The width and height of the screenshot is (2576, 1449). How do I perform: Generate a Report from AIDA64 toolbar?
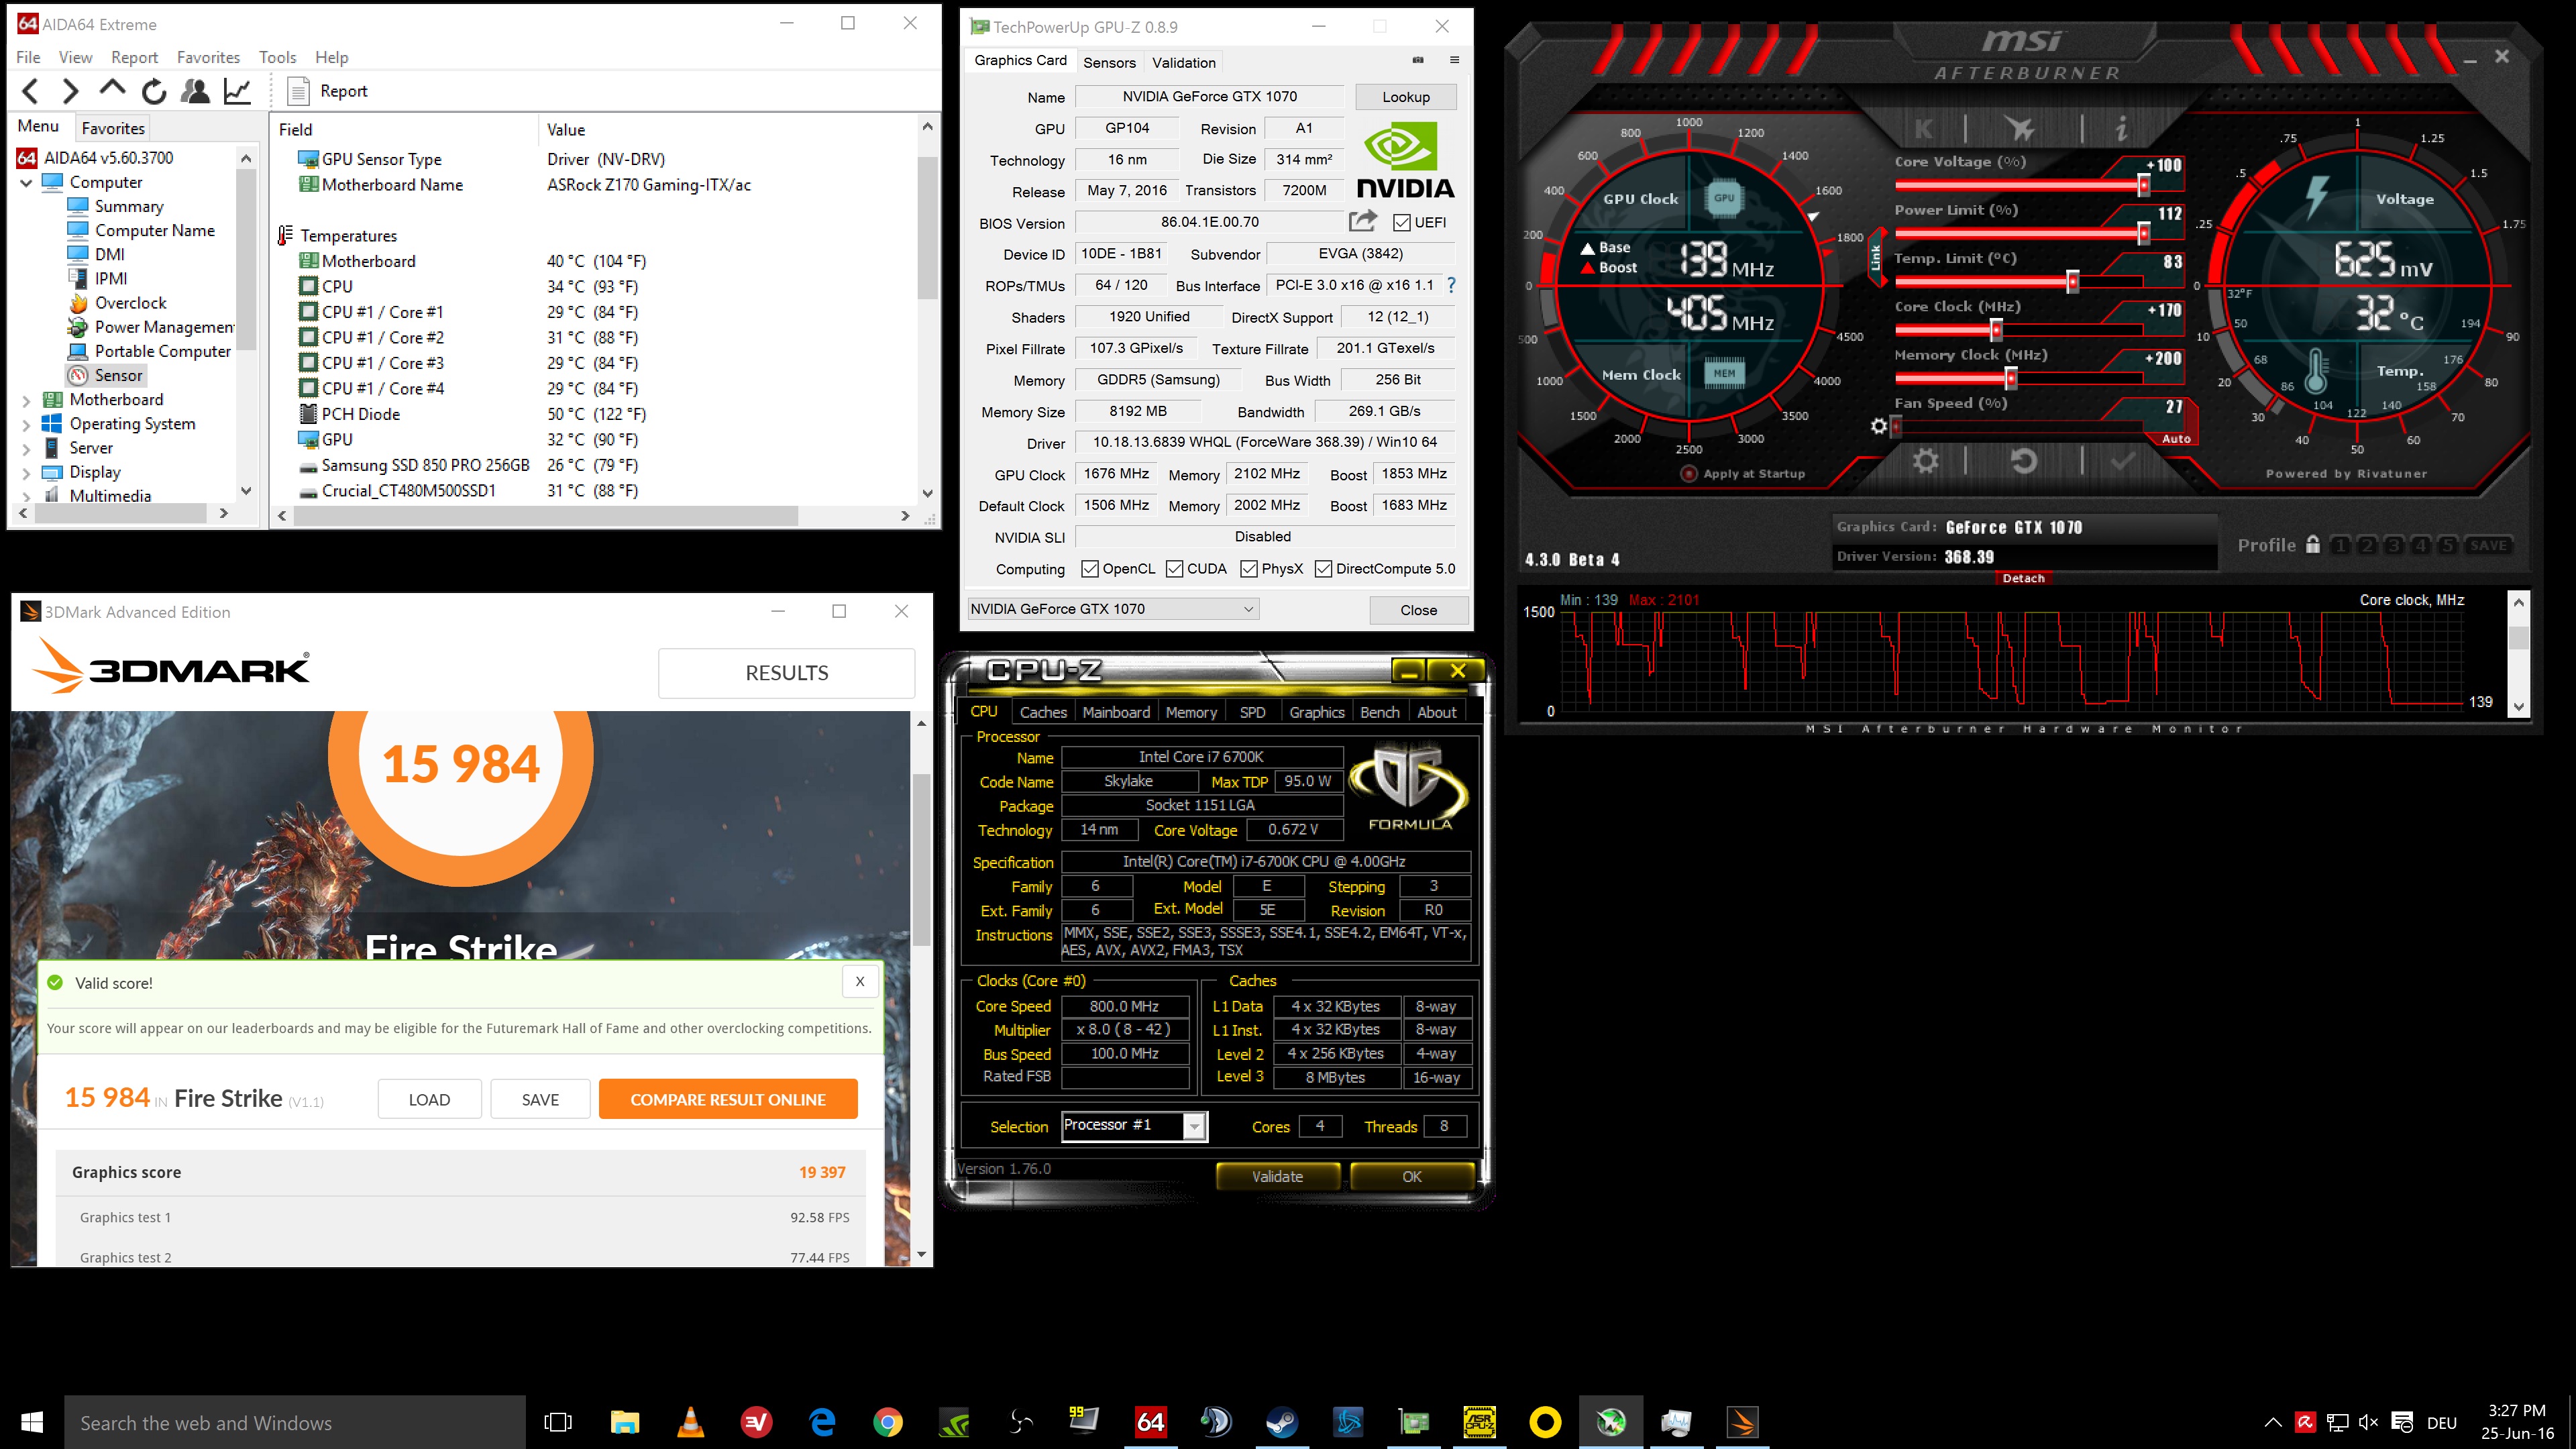(x=327, y=91)
